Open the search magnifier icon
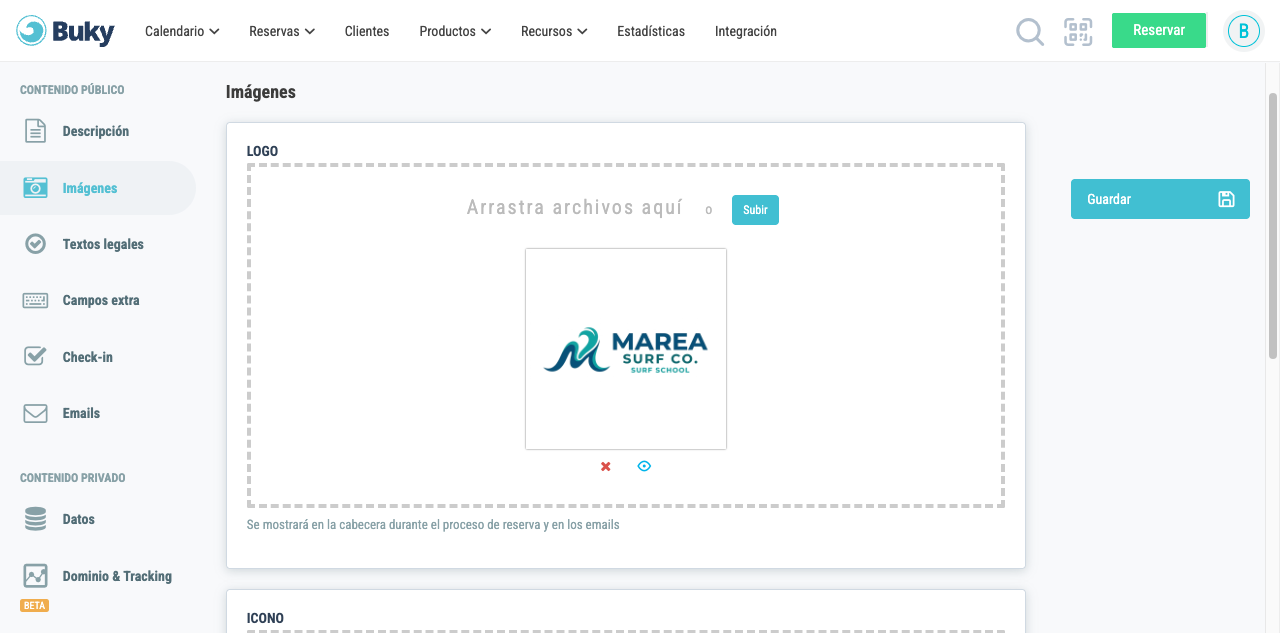Viewport: 1280px width, 633px height. [1030, 32]
